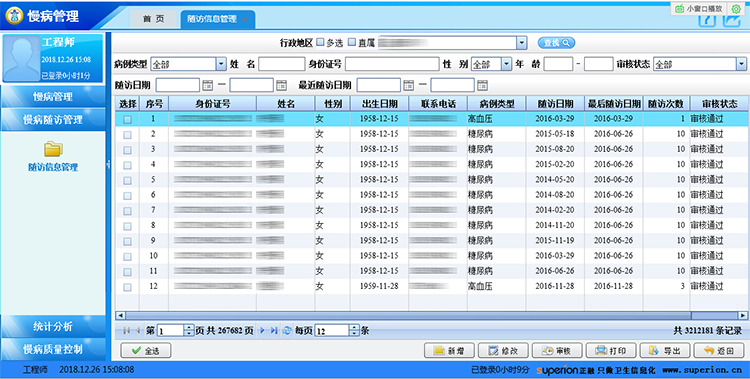Go to the previous page

[x=138, y=330]
